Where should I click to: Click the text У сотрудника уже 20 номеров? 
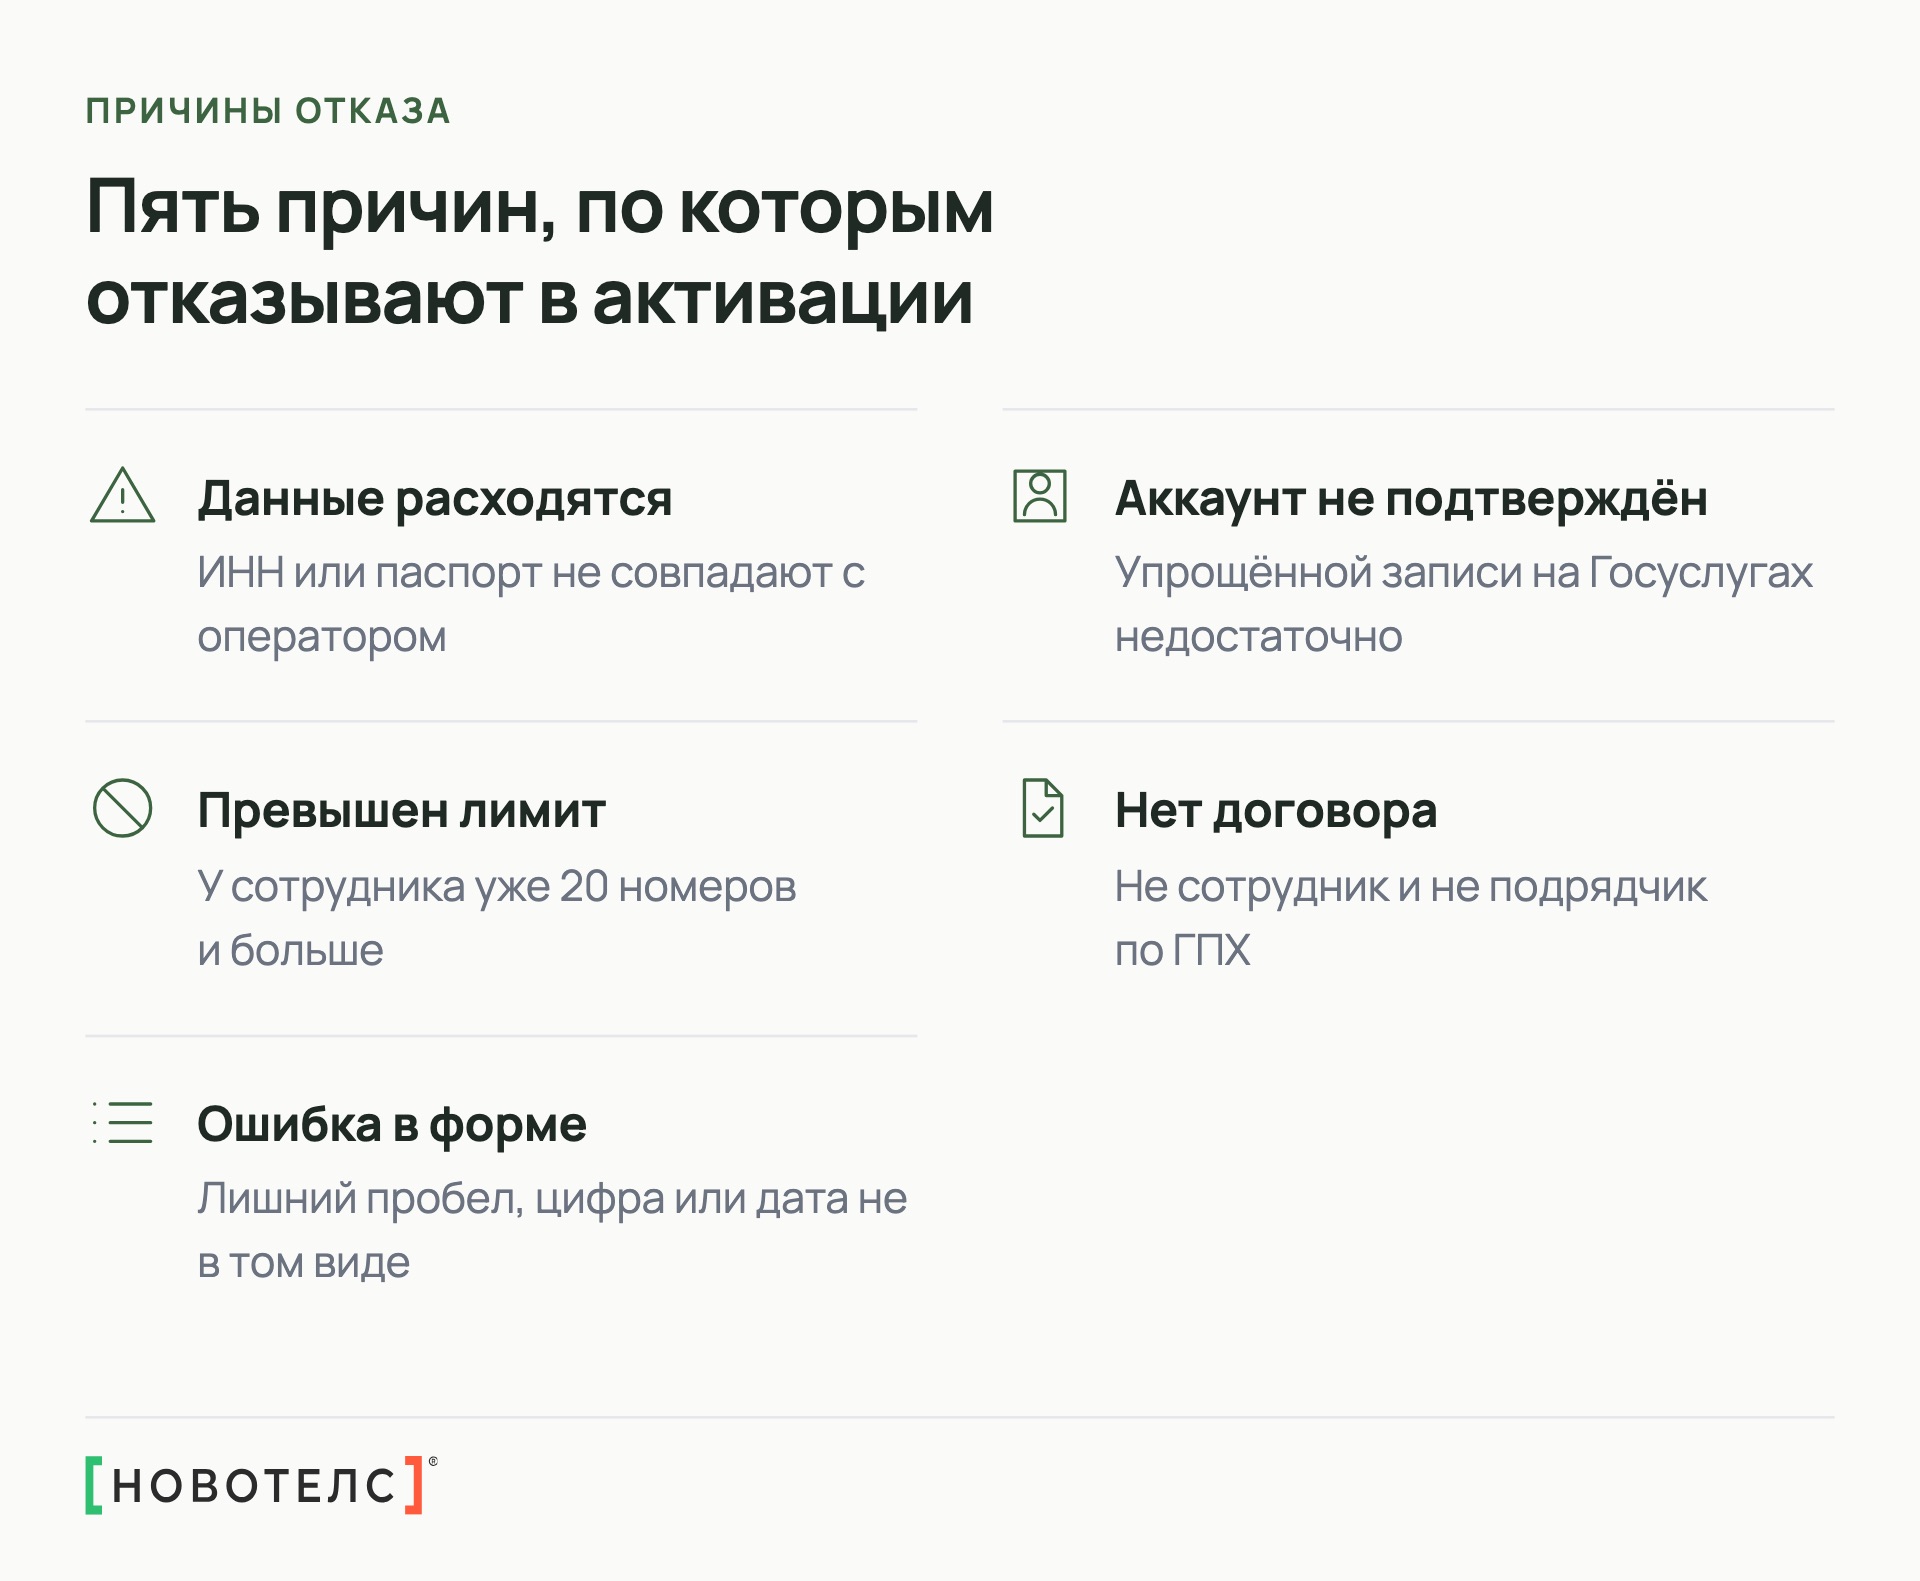pyautogui.click(x=497, y=887)
